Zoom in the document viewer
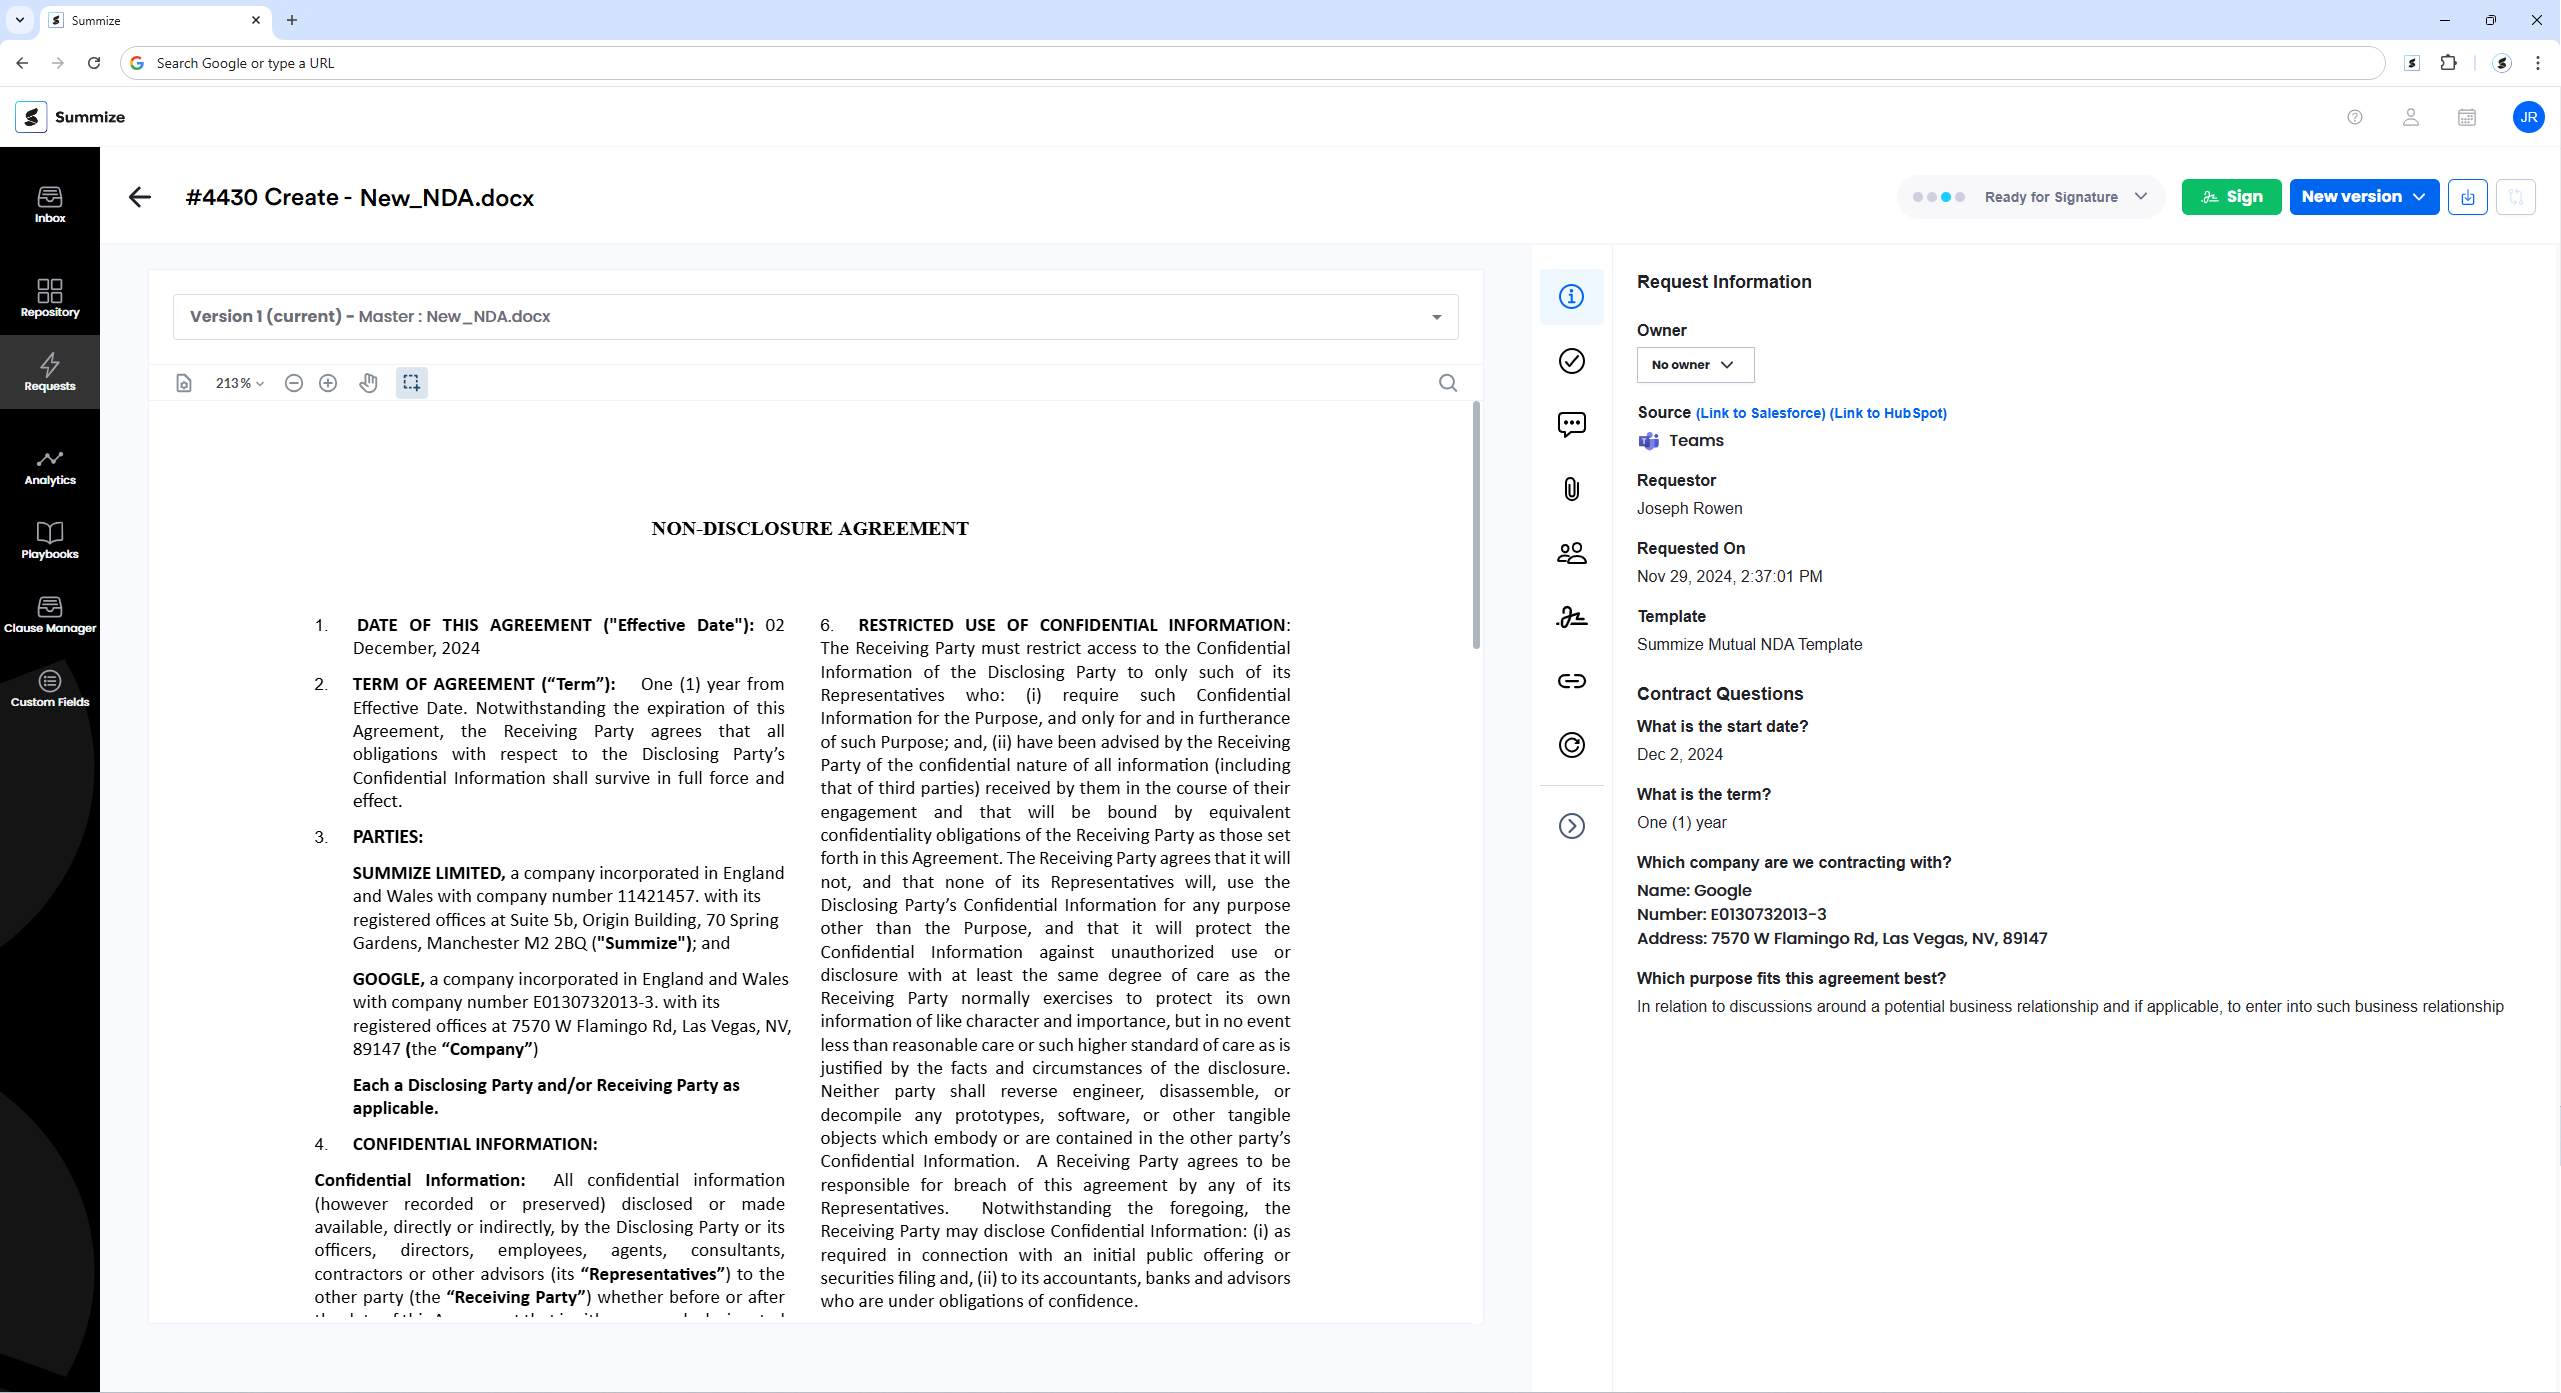 coord(328,383)
